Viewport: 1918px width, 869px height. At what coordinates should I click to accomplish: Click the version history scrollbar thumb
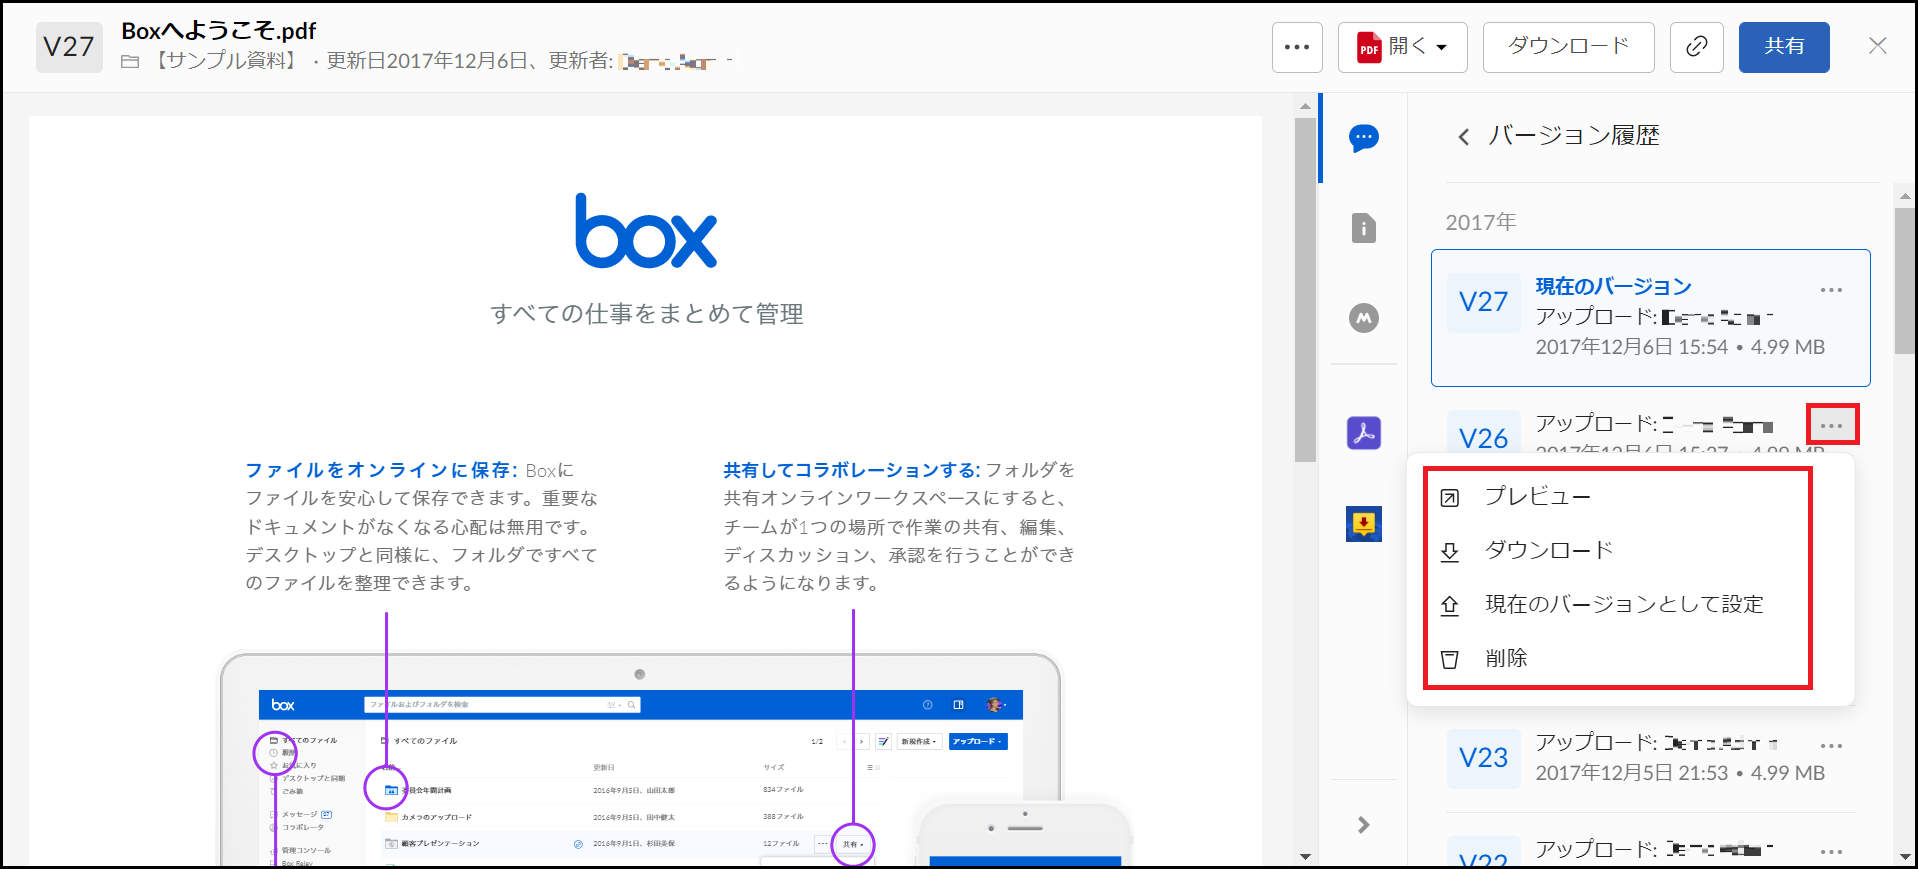tap(1905, 280)
